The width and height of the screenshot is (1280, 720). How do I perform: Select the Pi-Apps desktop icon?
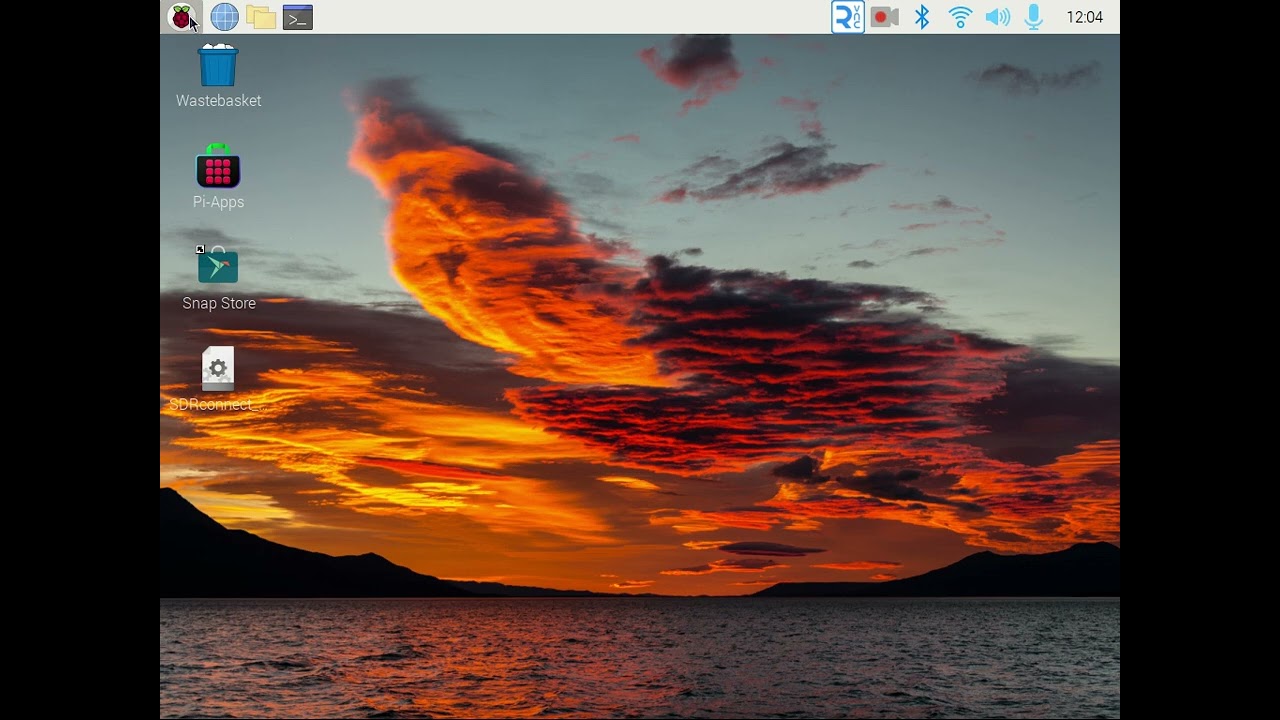pos(218,167)
